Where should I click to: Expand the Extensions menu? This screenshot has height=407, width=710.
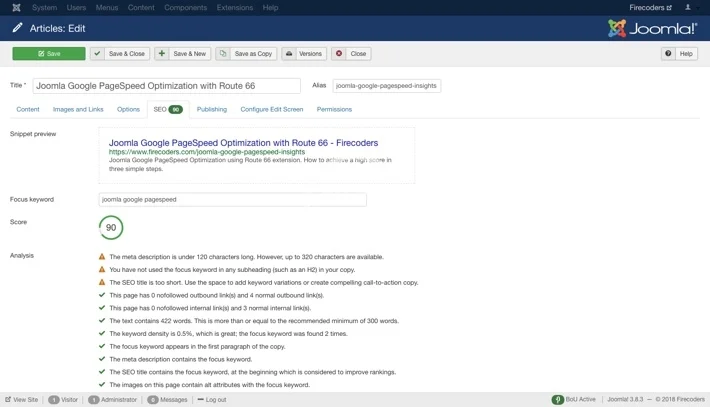[x=235, y=8]
